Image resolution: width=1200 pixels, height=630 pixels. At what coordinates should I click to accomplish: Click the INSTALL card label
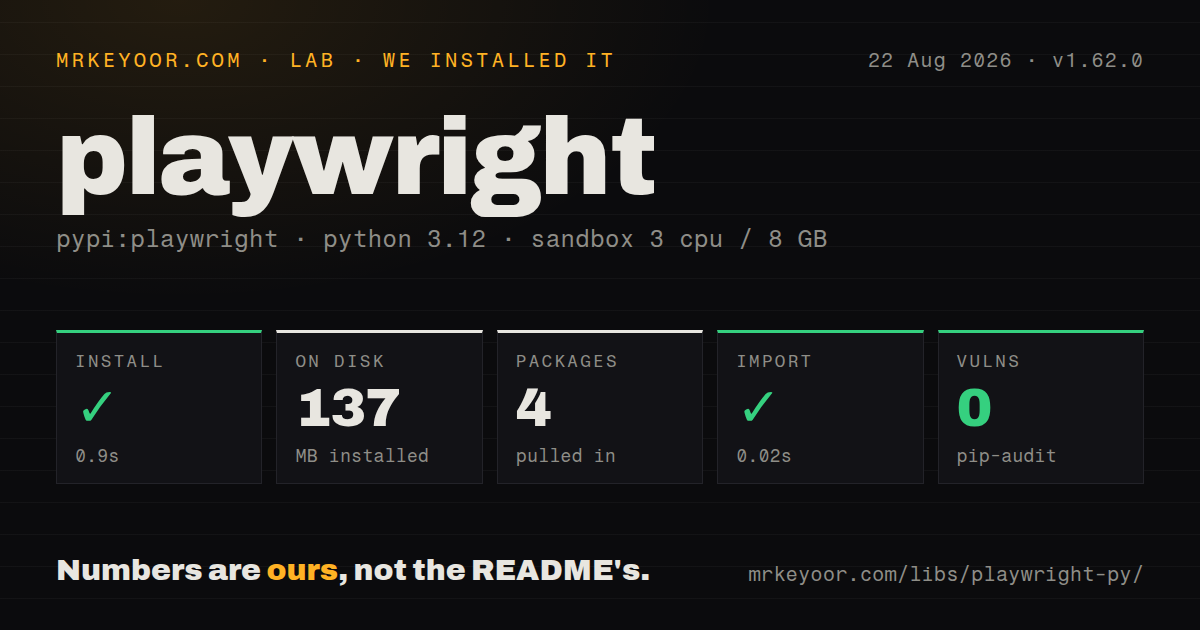119,362
